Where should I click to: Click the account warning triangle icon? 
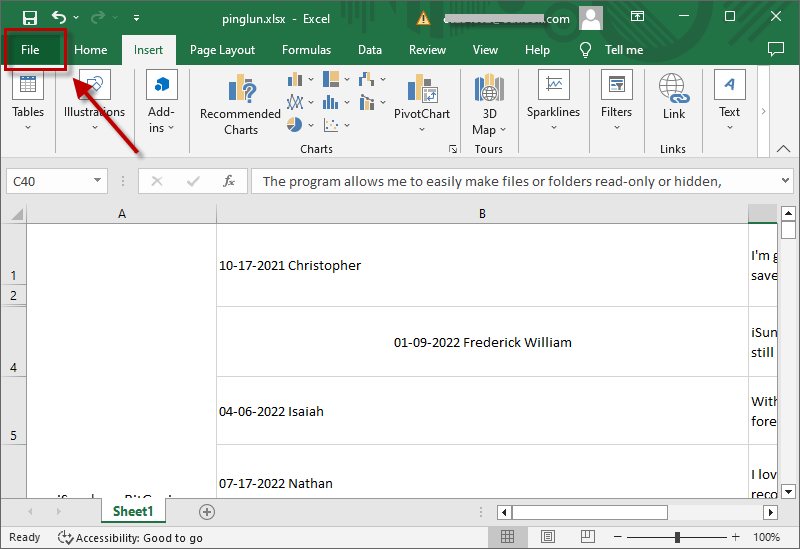(x=423, y=19)
